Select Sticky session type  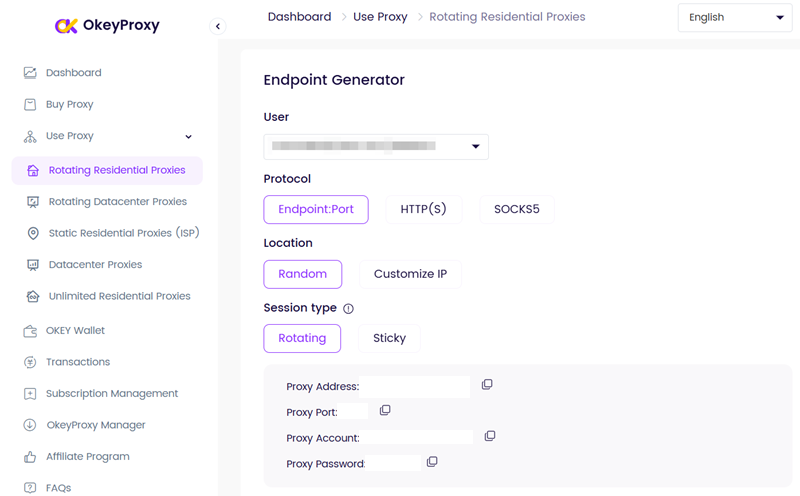[x=389, y=338]
